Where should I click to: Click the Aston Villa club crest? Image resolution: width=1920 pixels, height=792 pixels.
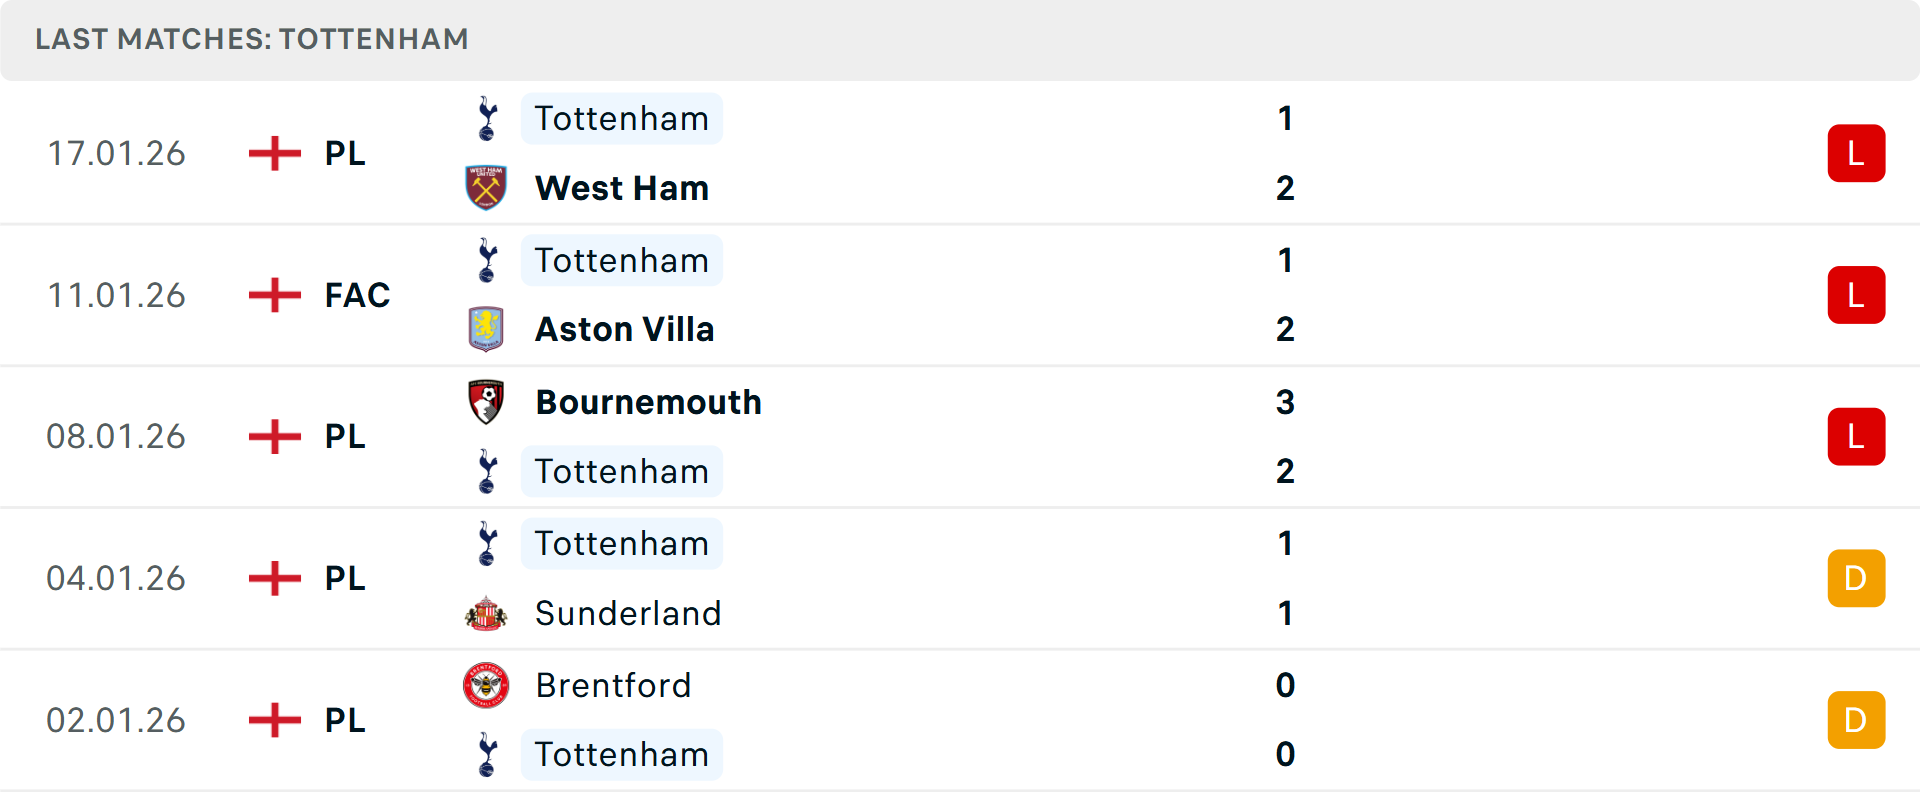pos(486,329)
